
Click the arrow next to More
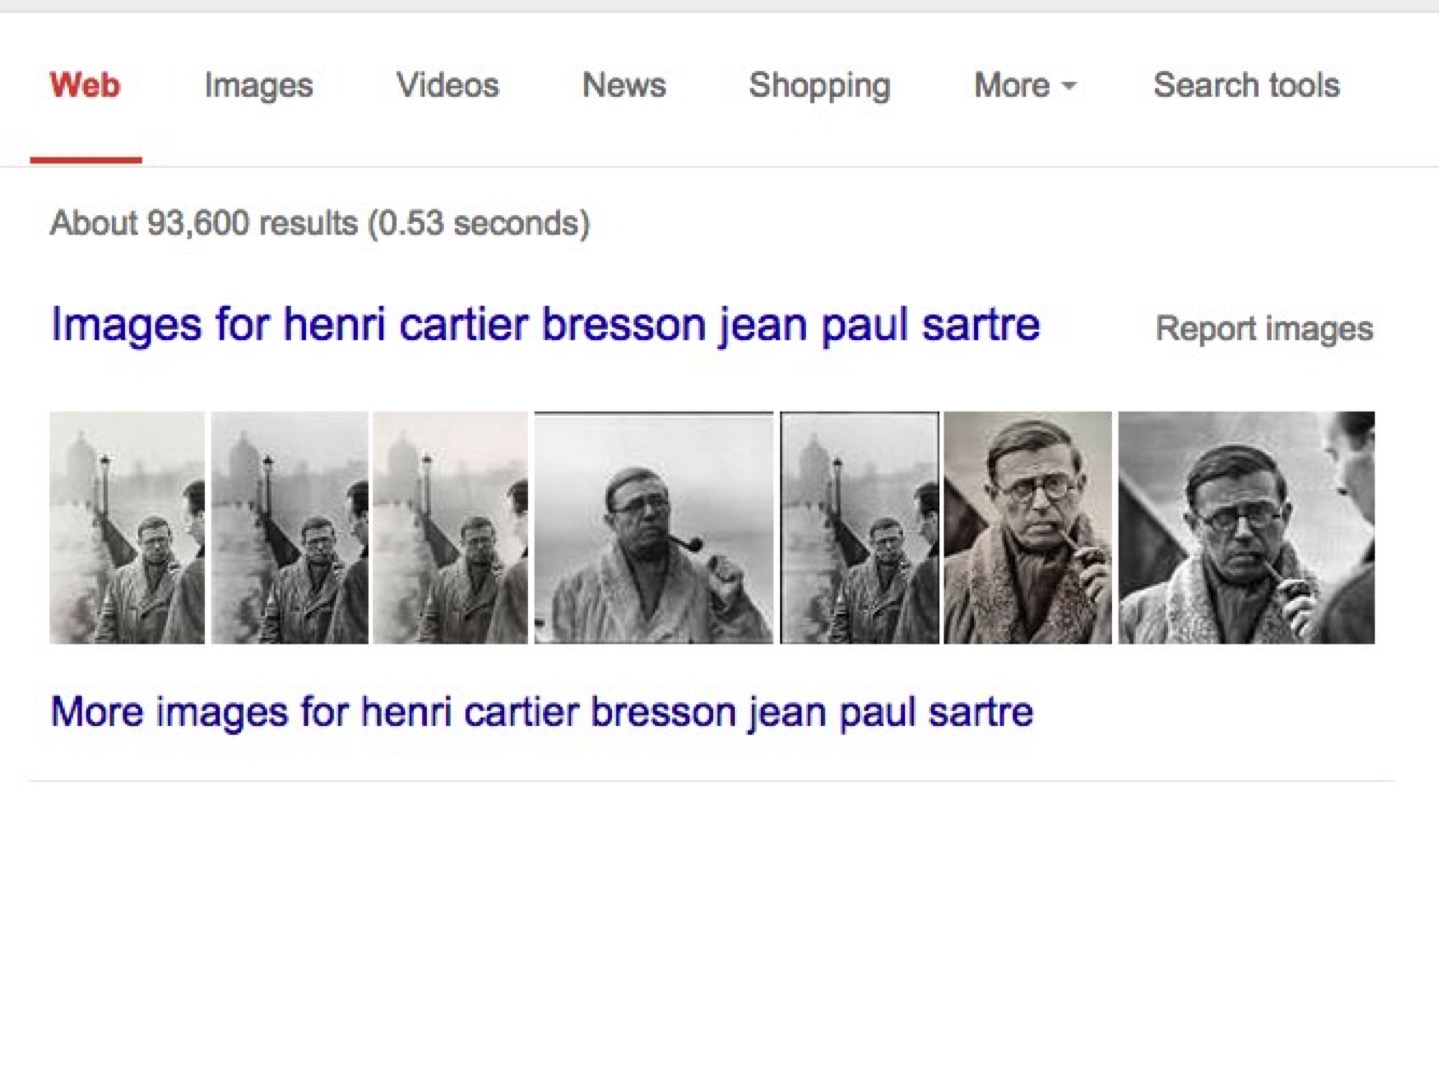(1069, 87)
